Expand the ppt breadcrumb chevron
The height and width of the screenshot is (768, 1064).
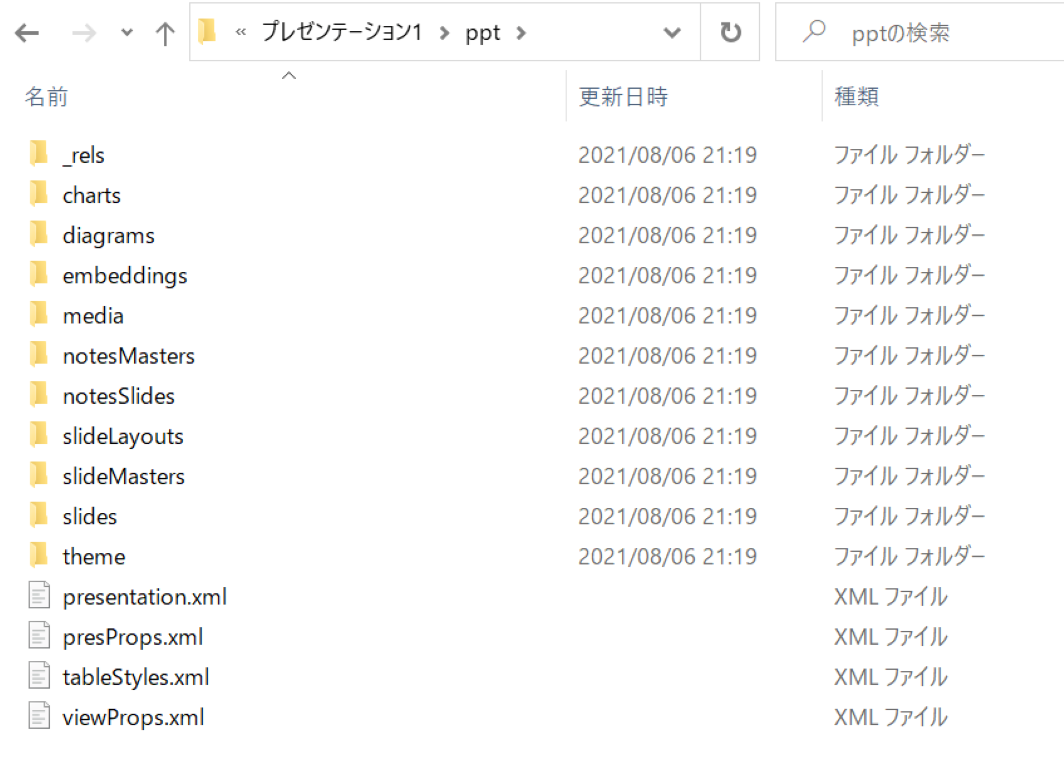click(x=519, y=31)
